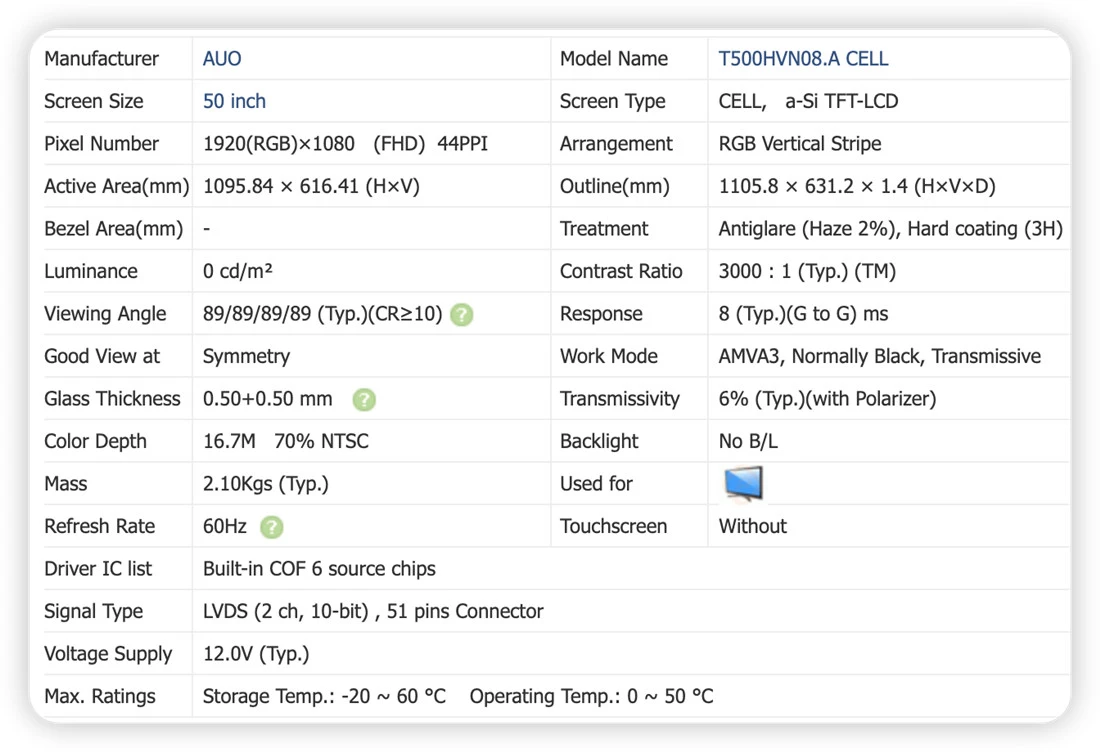Image resolution: width=1100 pixels, height=752 pixels.
Task: Click the help icon beside Viewing Angle value
Action: click(462, 314)
